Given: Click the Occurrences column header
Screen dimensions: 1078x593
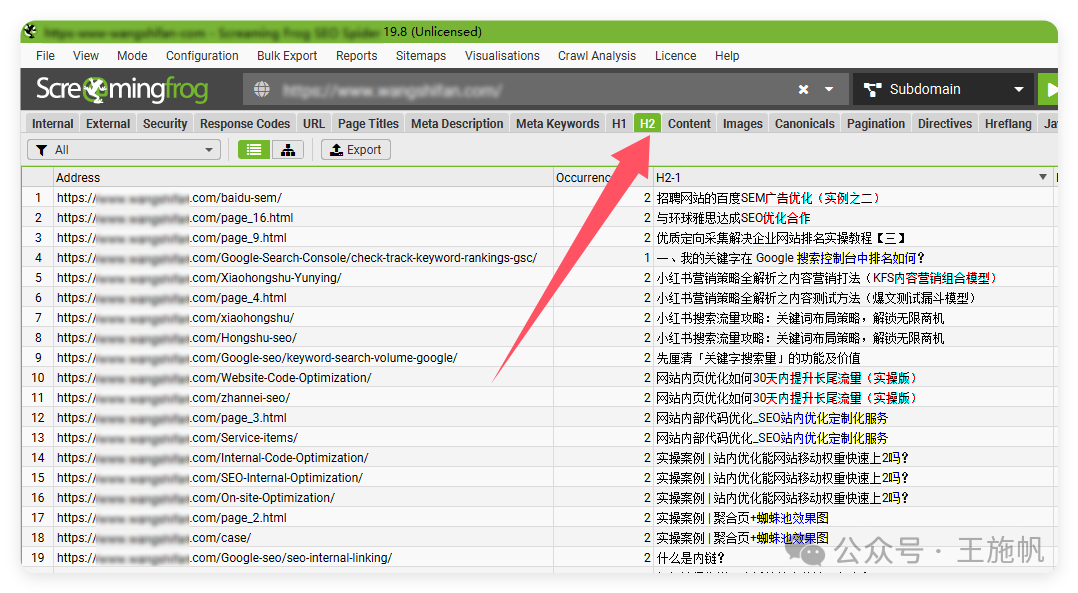Looking at the screenshot, I should [603, 177].
